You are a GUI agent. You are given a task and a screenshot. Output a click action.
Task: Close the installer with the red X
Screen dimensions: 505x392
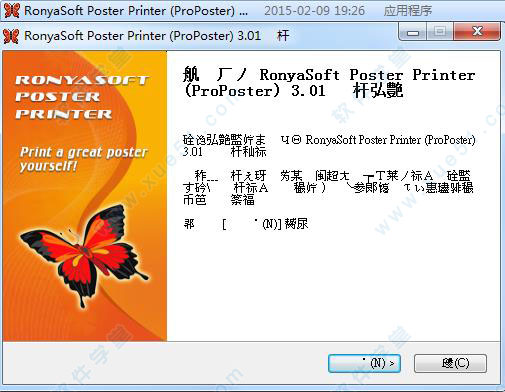477,32
